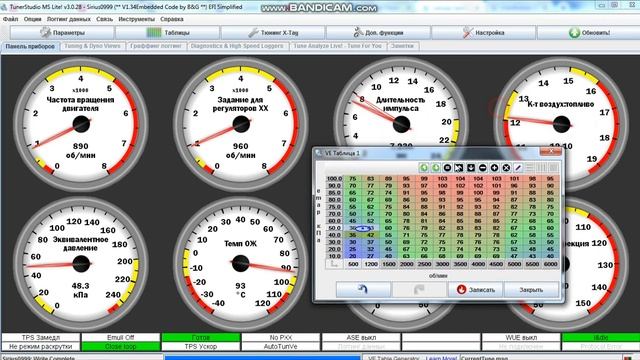Click the undo arrow button in VE table dialog
This screenshot has height=360, width=640.
tap(363, 289)
